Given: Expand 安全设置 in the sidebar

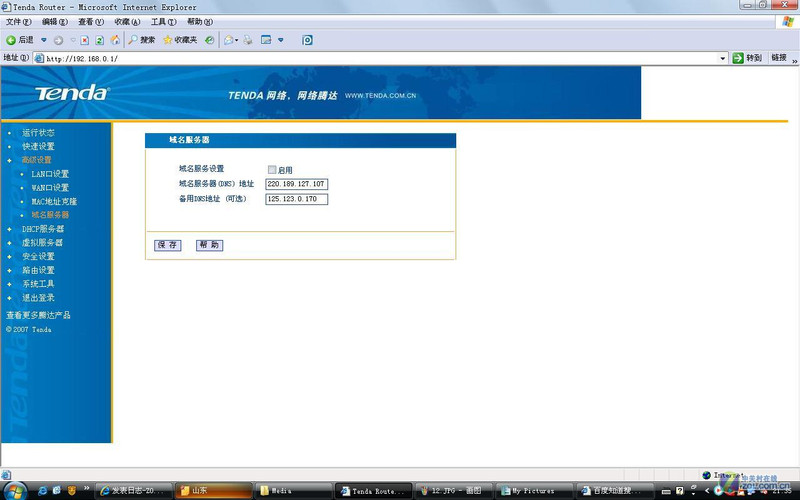Looking at the screenshot, I should pos(38,257).
